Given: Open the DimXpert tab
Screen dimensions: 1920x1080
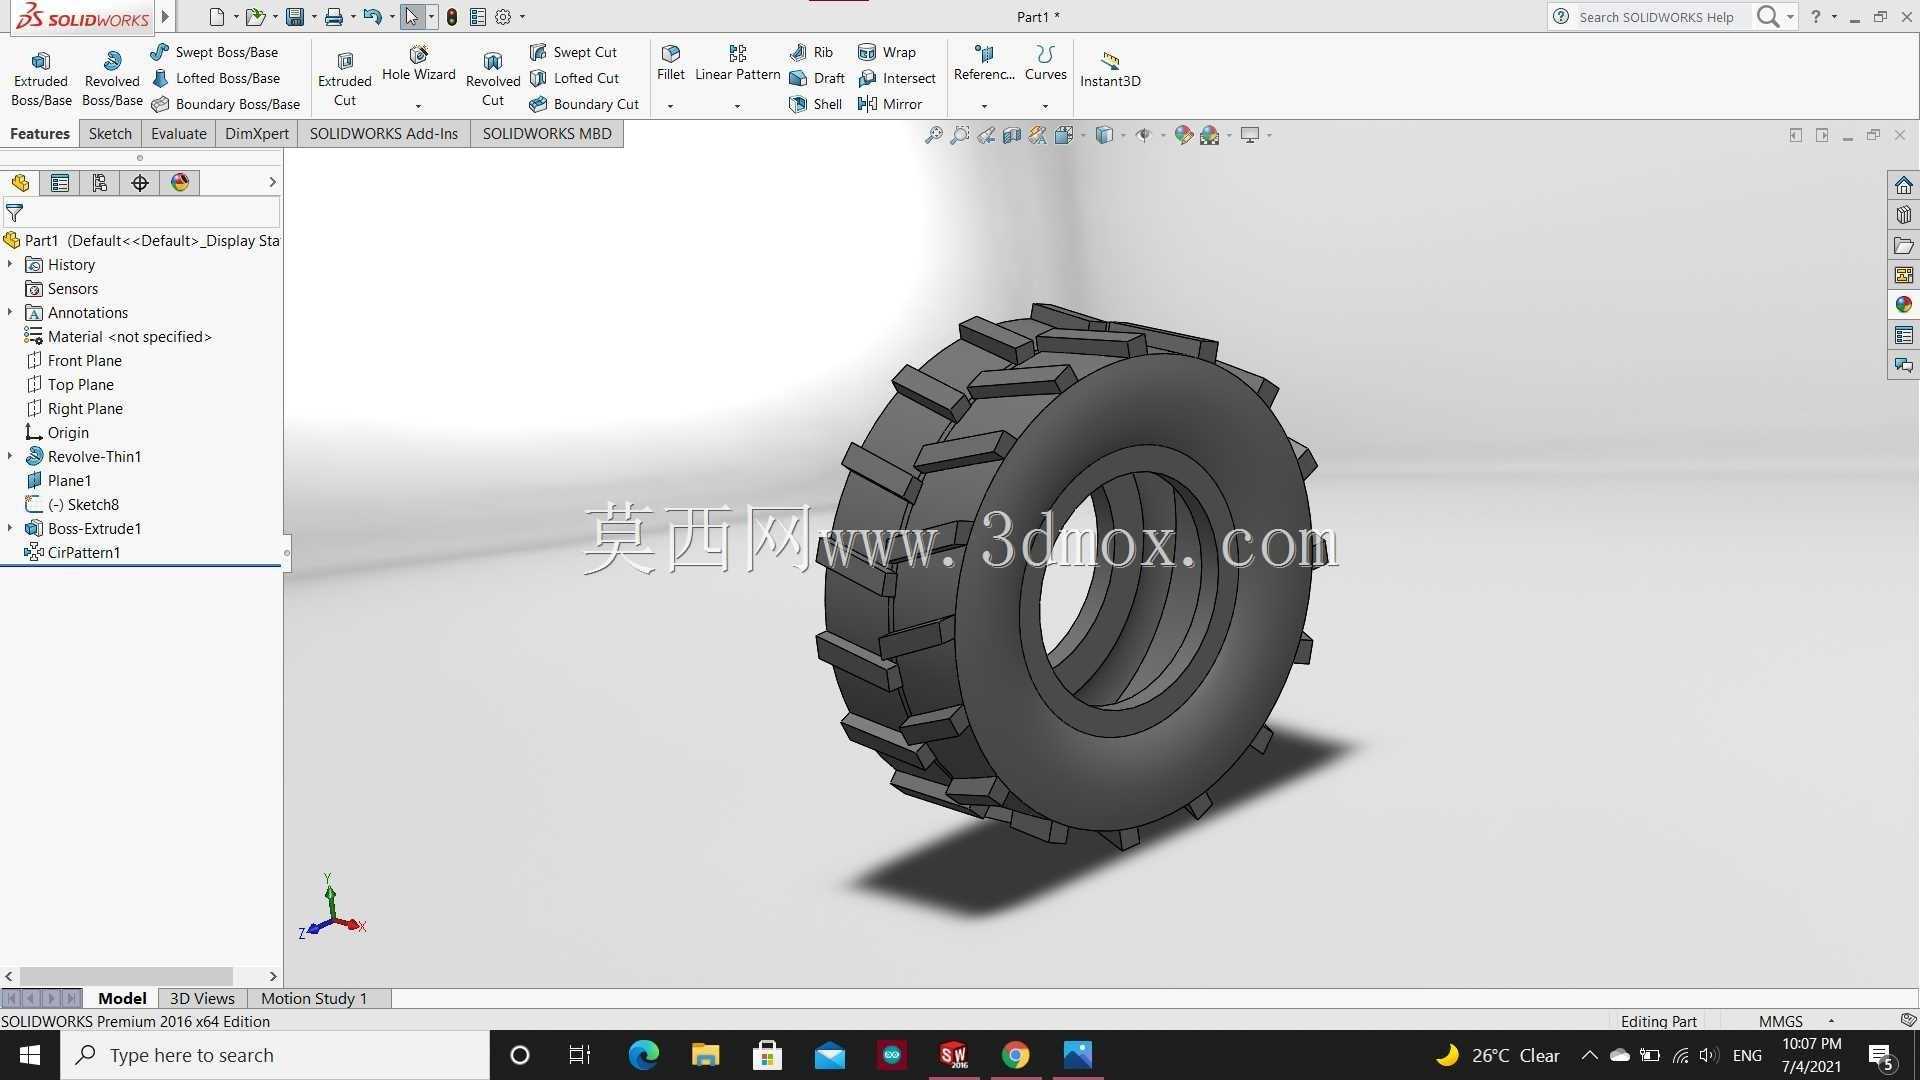Looking at the screenshot, I should coord(257,134).
